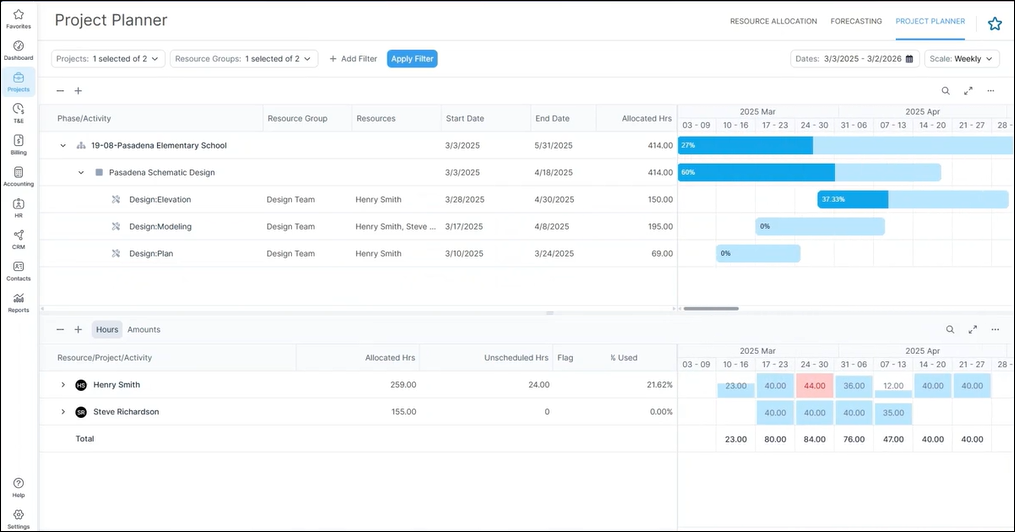Open T&E in the sidebar
Viewport: 1015px width, 532px height.
coord(18,112)
